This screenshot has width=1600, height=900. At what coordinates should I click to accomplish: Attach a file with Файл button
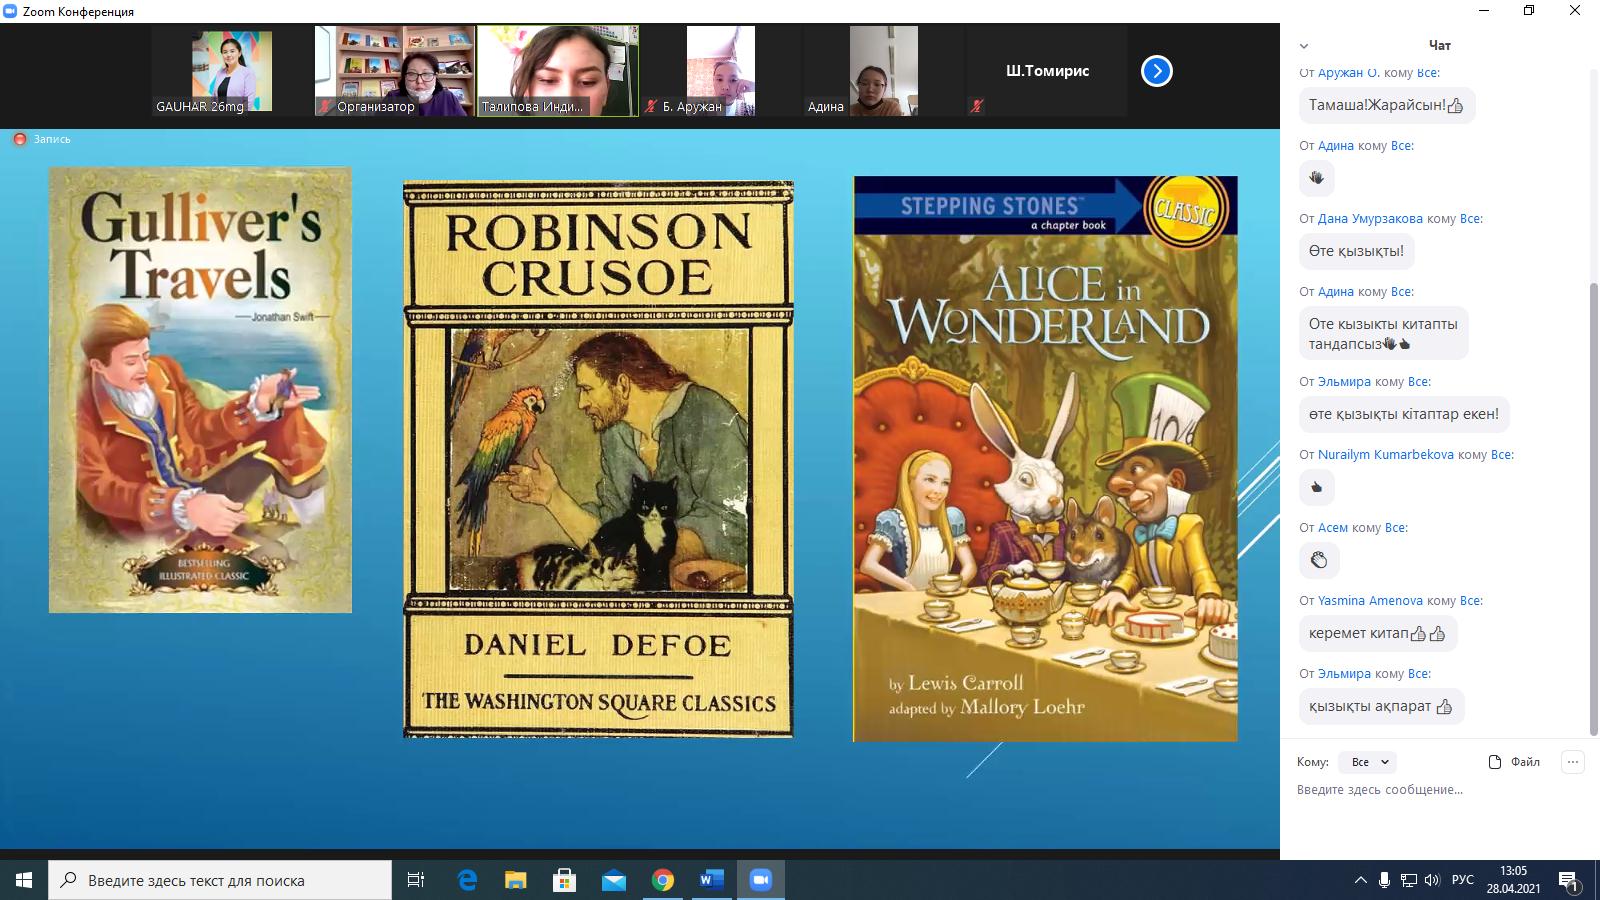(x=1513, y=762)
